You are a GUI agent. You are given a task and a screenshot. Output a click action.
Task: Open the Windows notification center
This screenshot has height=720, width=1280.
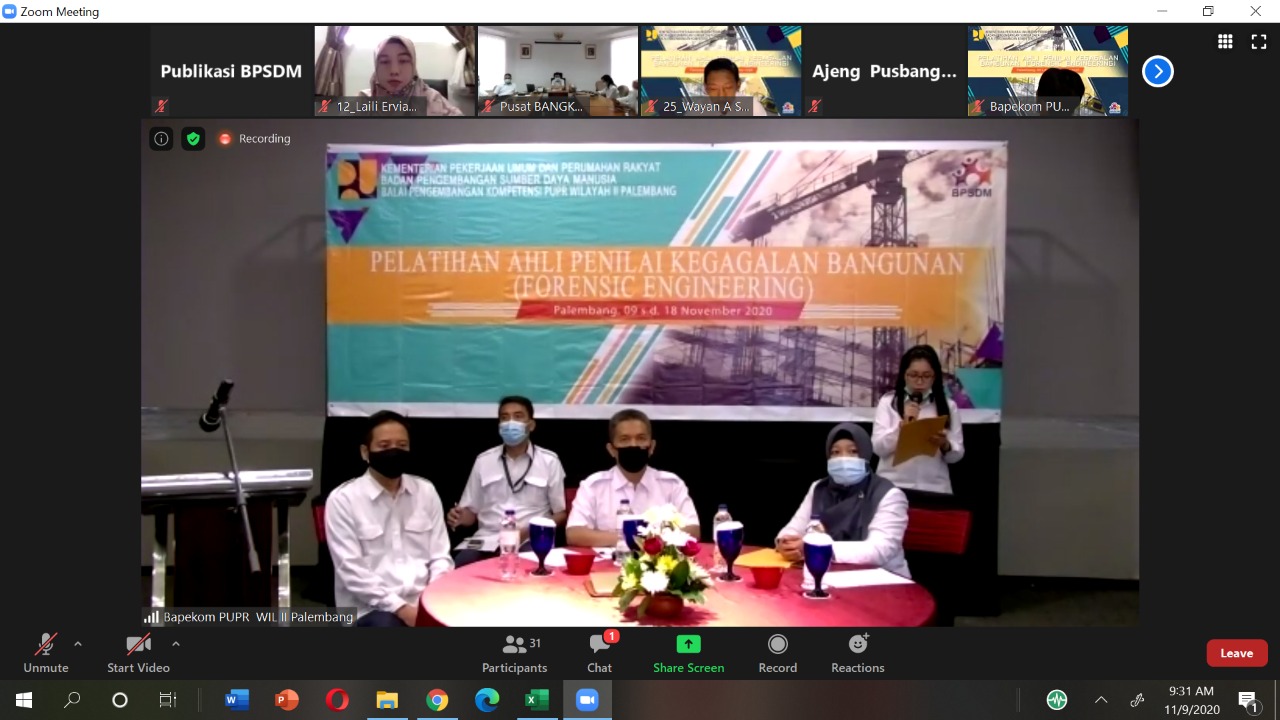(1248, 700)
